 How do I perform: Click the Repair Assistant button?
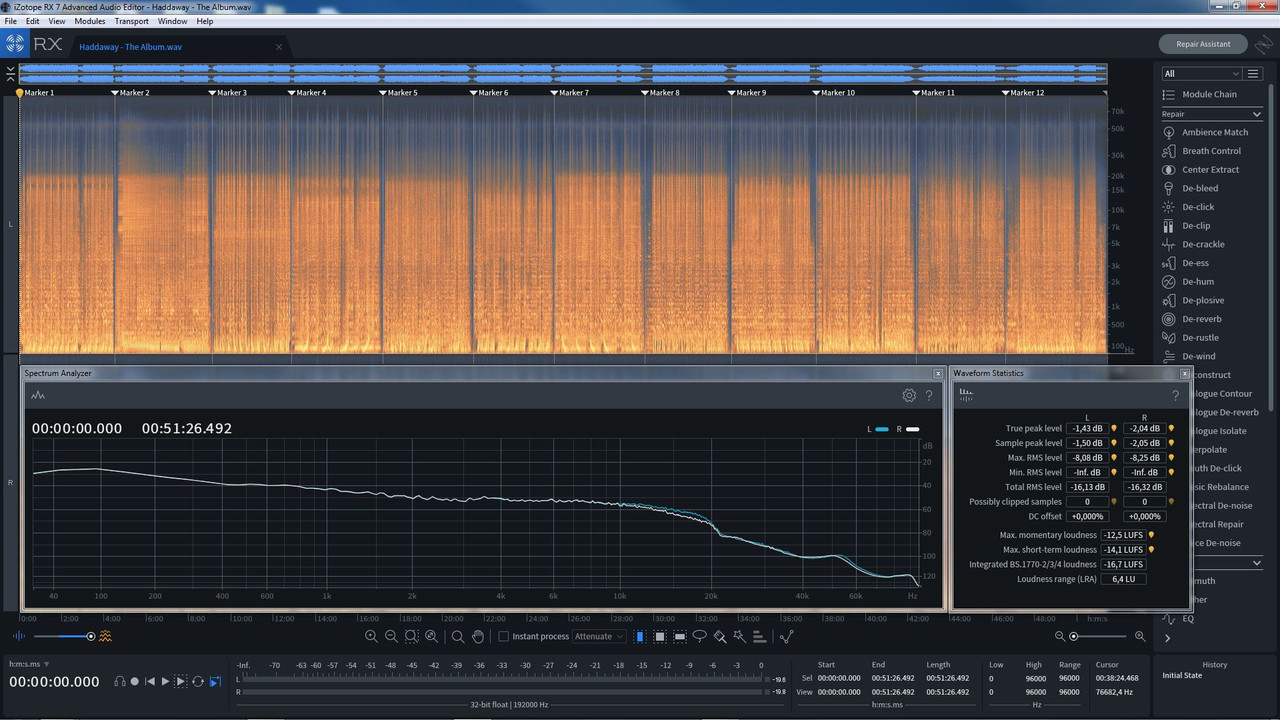coord(1203,44)
